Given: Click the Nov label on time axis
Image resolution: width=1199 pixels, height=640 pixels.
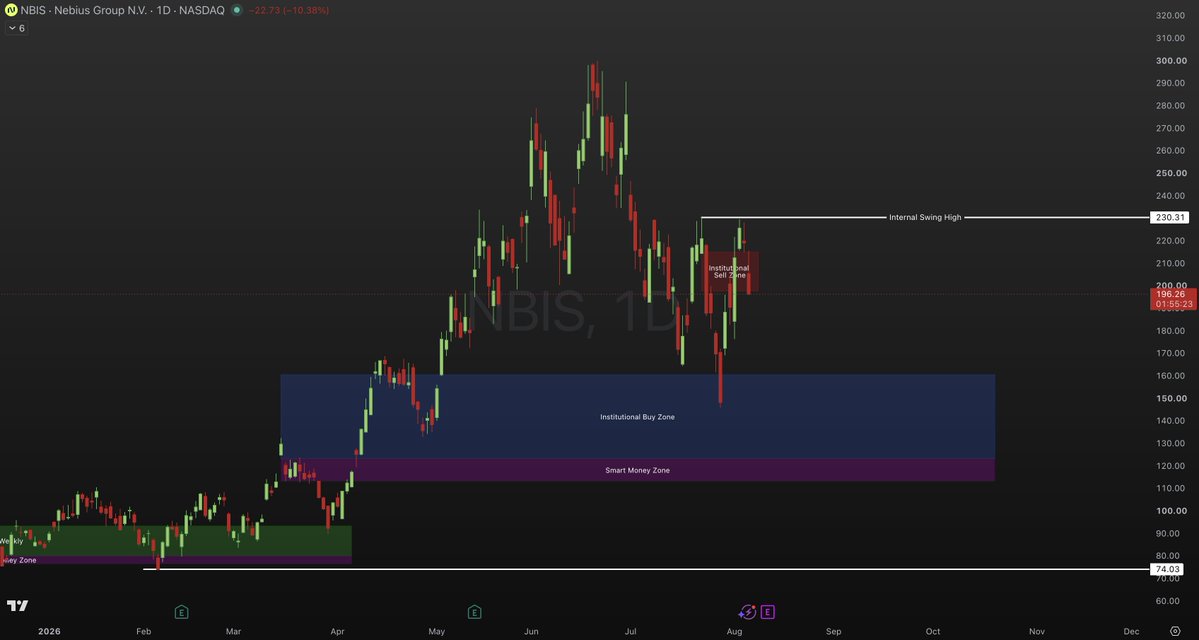Looking at the screenshot, I should tap(1037, 632).
